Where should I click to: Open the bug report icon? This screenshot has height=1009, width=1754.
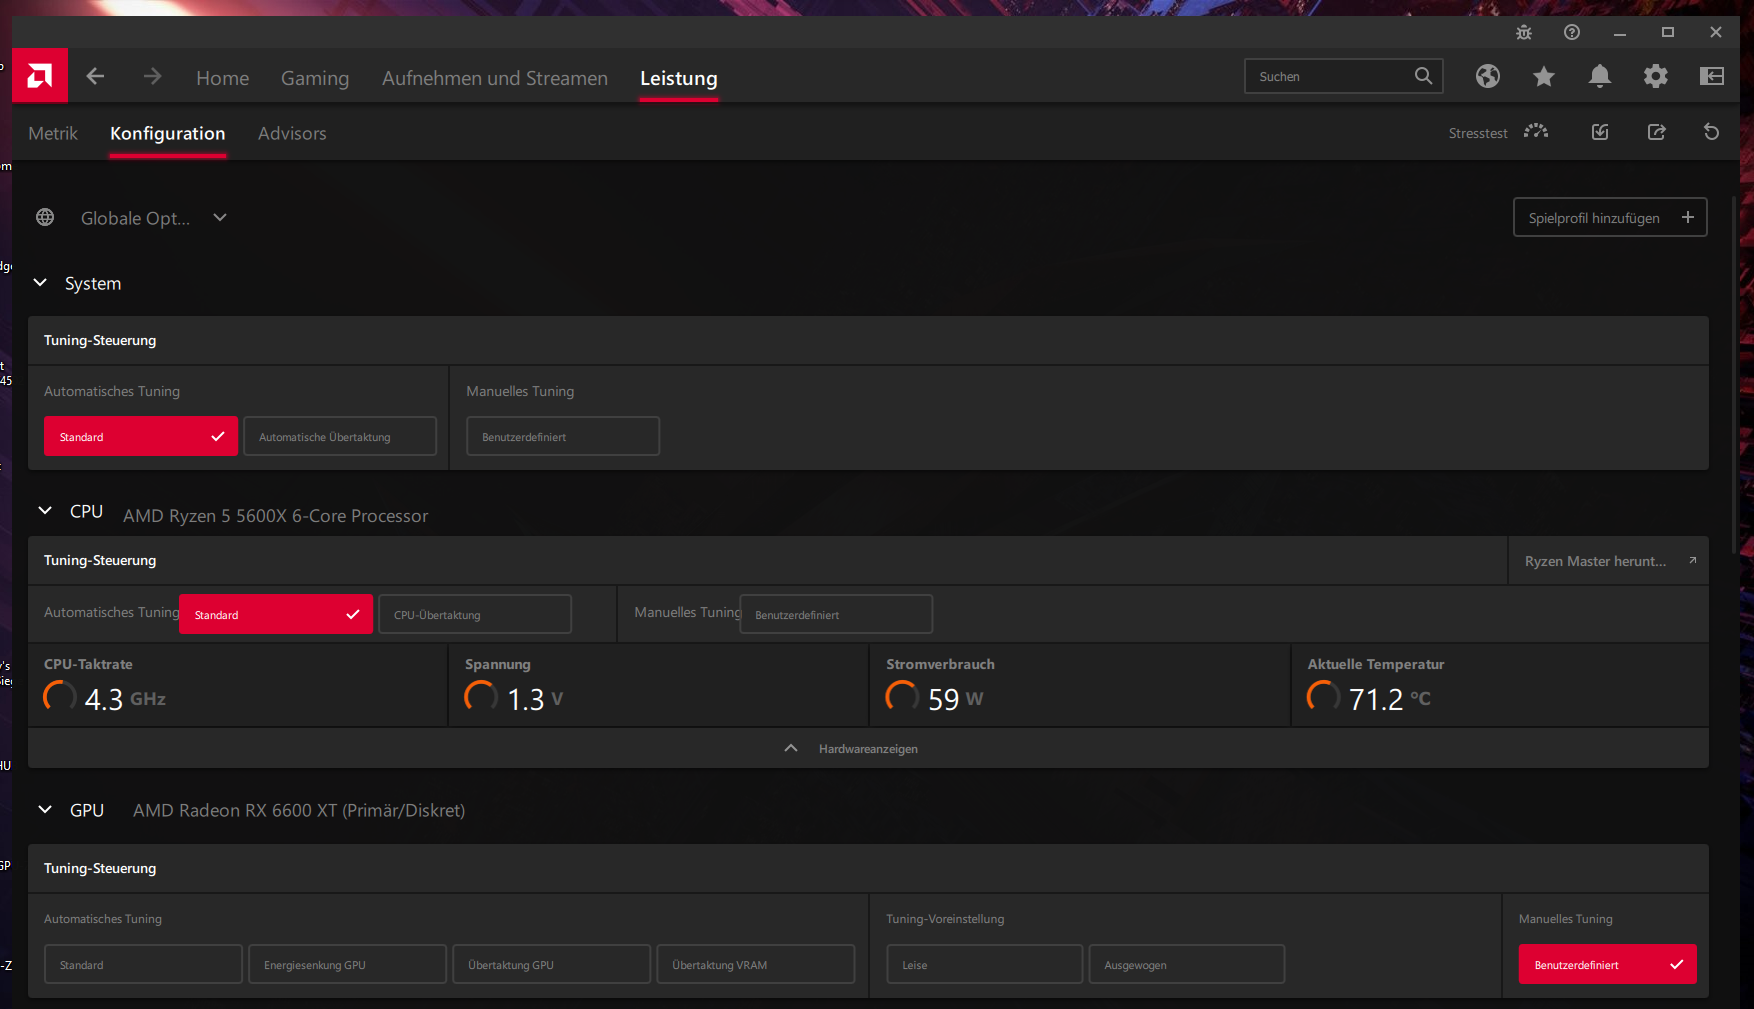[1524, 32]
